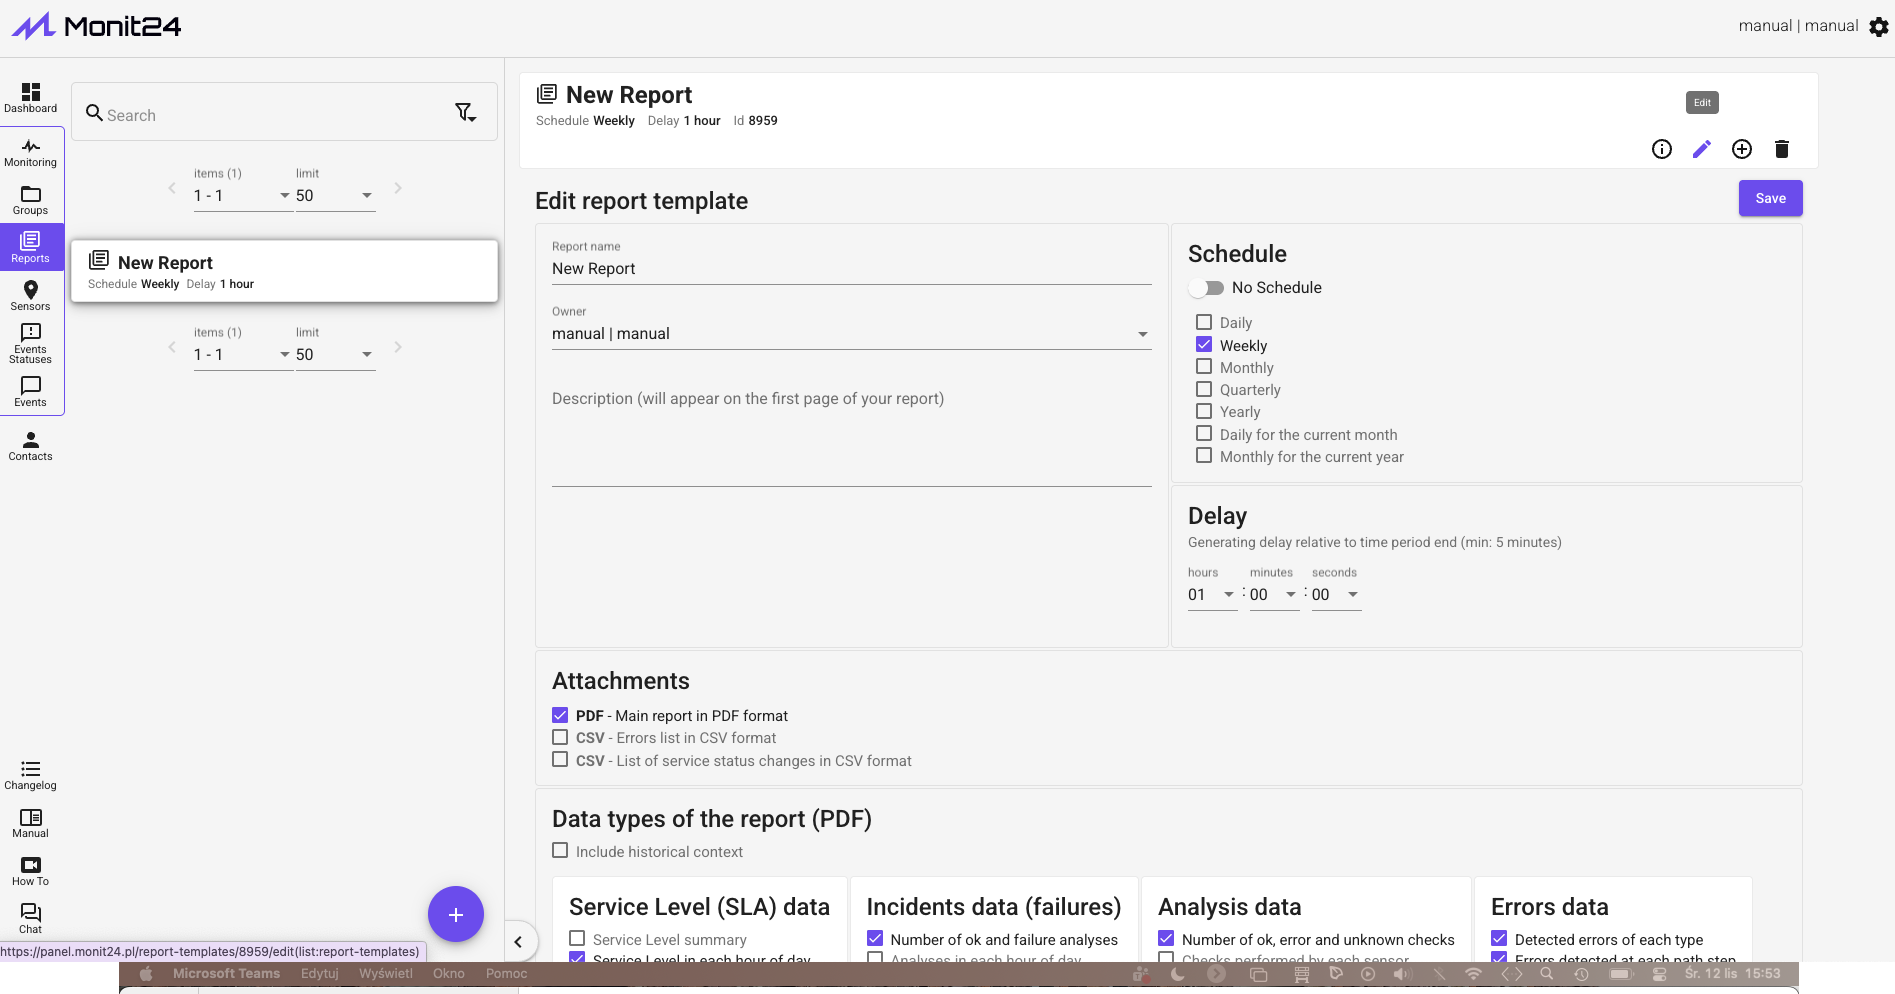
Task: Open the search filter icon
Action: click(x=465, y=113)
